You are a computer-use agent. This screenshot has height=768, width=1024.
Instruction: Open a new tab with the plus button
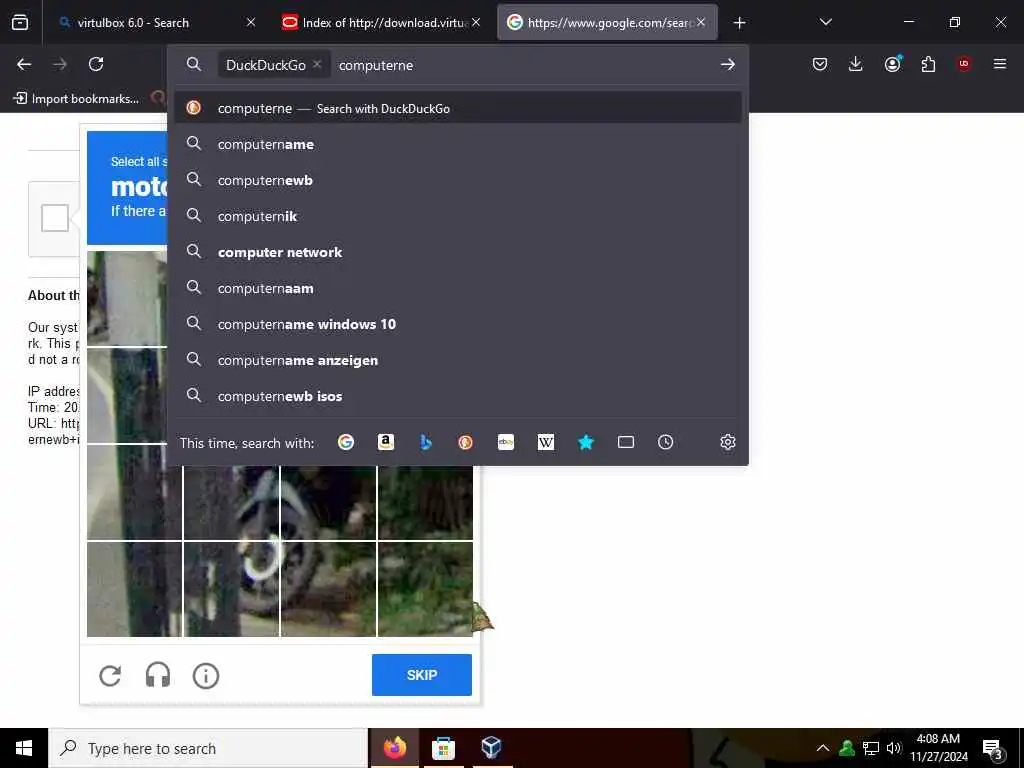coord(739,23)
